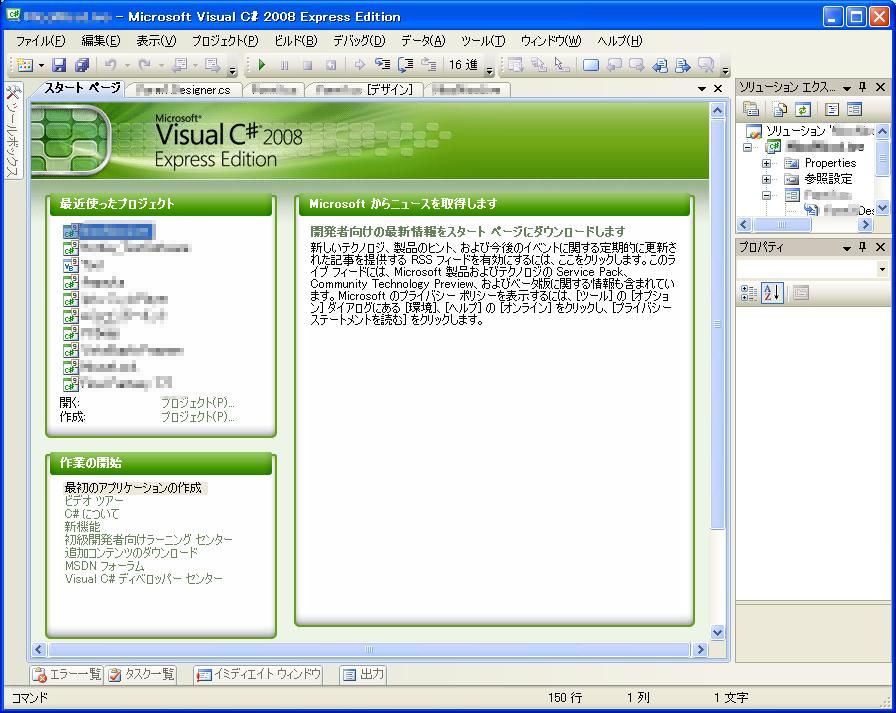Click the Redo arrow icon
This screenshot has width=896, height=713.
pyautogui.click(x=145, y=65)
